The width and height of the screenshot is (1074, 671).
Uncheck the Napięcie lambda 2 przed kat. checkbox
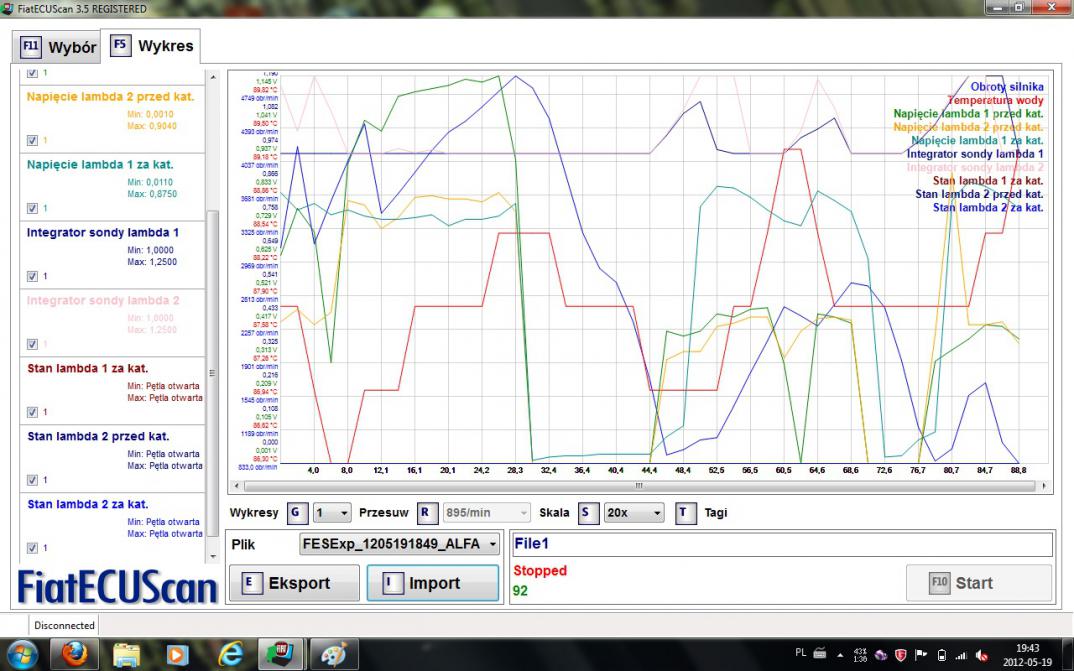tap(31, 140)
